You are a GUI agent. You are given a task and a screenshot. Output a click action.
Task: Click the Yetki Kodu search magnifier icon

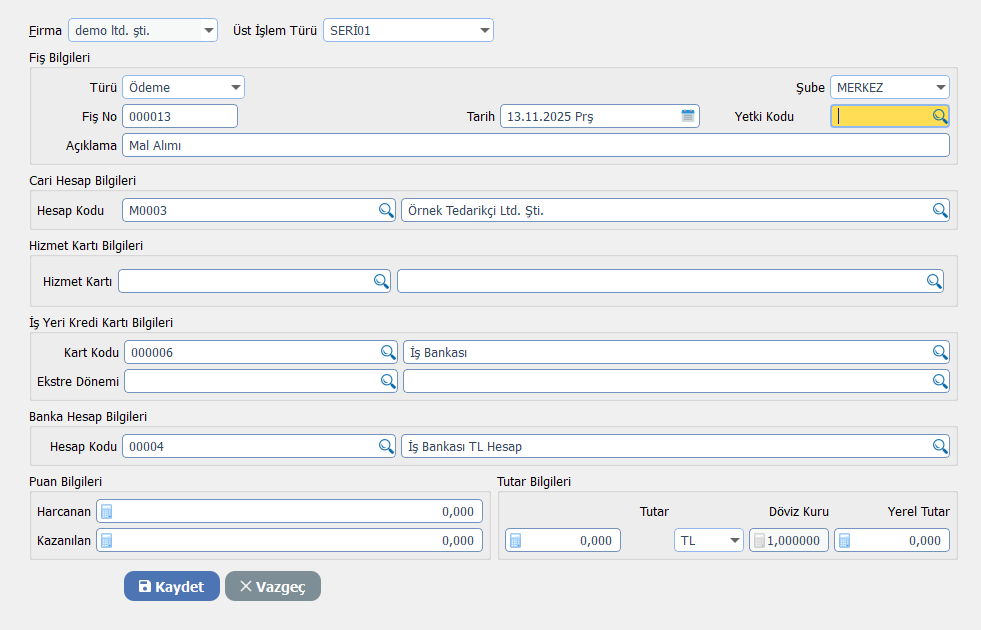(x=939, y=116)
